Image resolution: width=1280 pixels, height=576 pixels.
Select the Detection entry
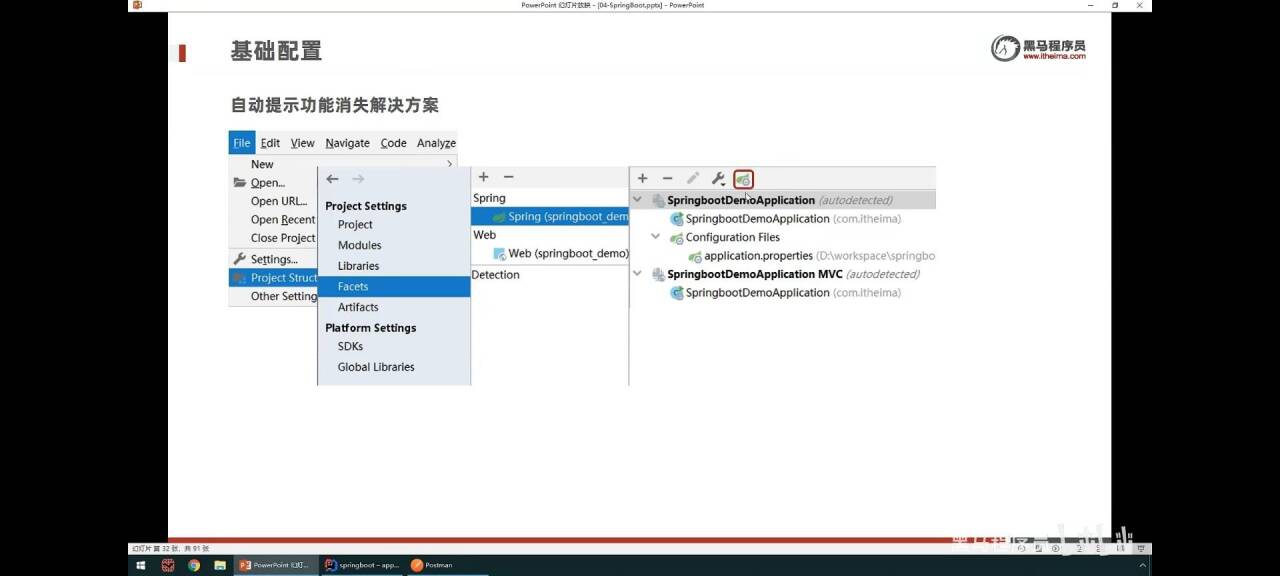click(495, 275)
